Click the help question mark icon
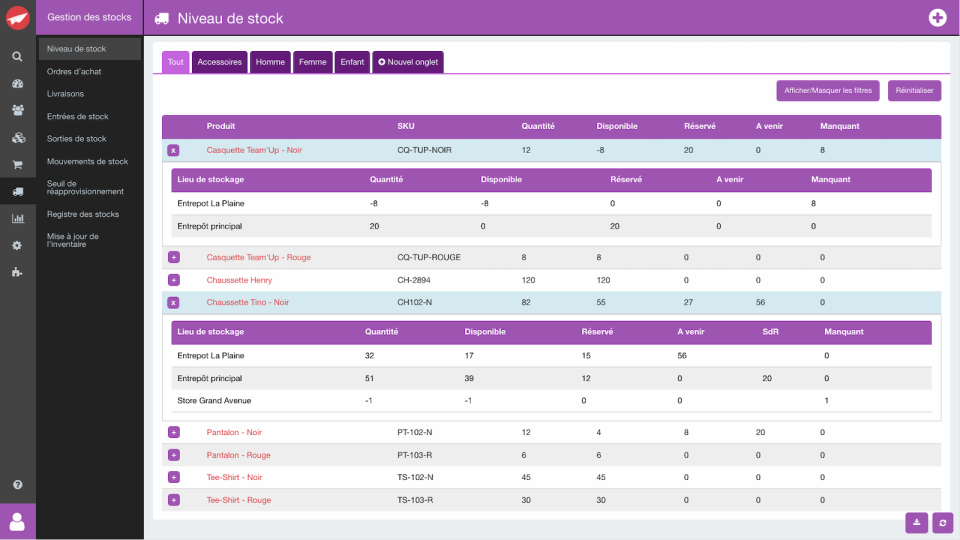Image resolution: width=960 pixels, height=540 pixels. pyautogui.click(x=17, y=484)
